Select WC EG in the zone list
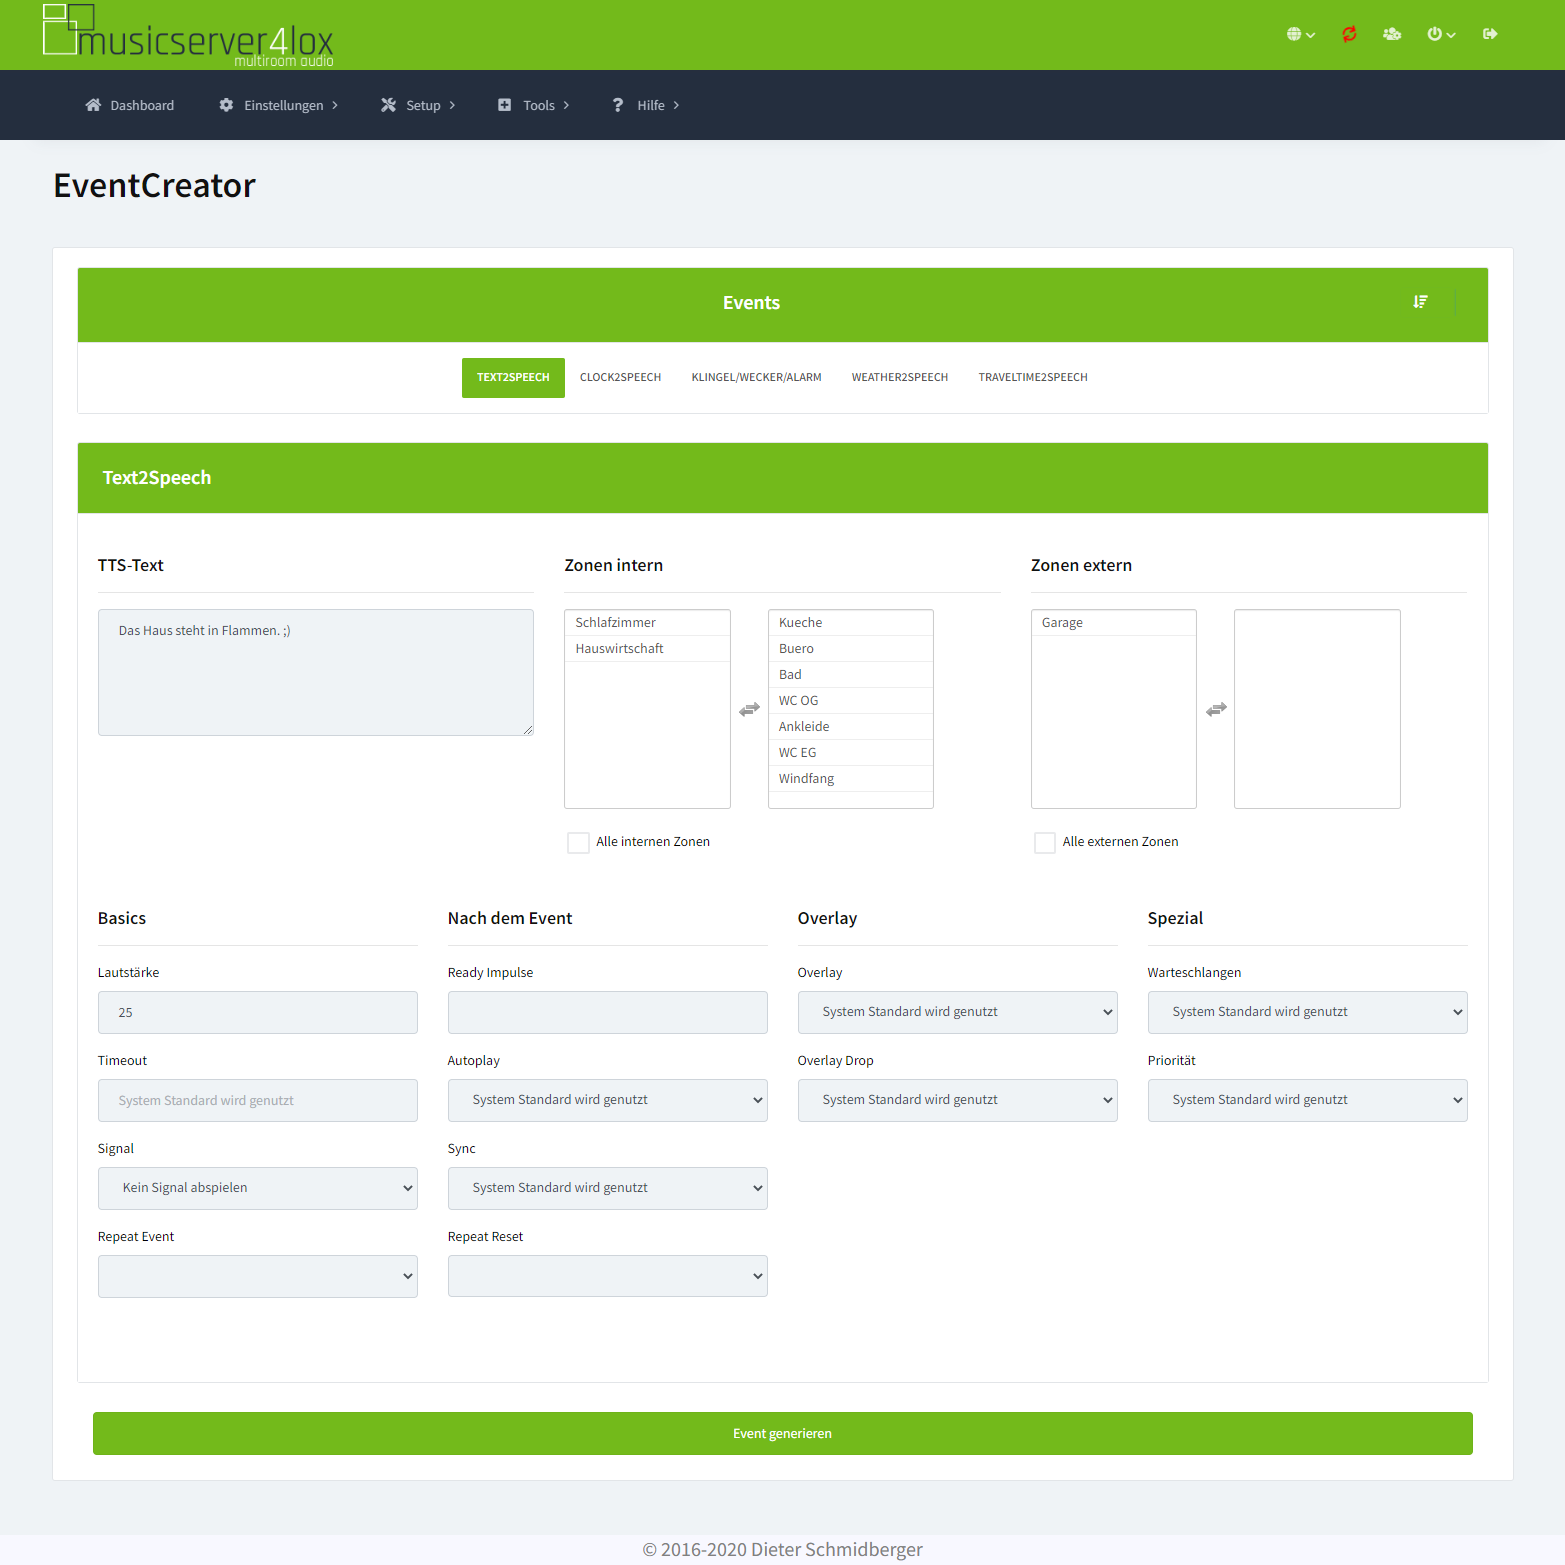 (851, 753)
